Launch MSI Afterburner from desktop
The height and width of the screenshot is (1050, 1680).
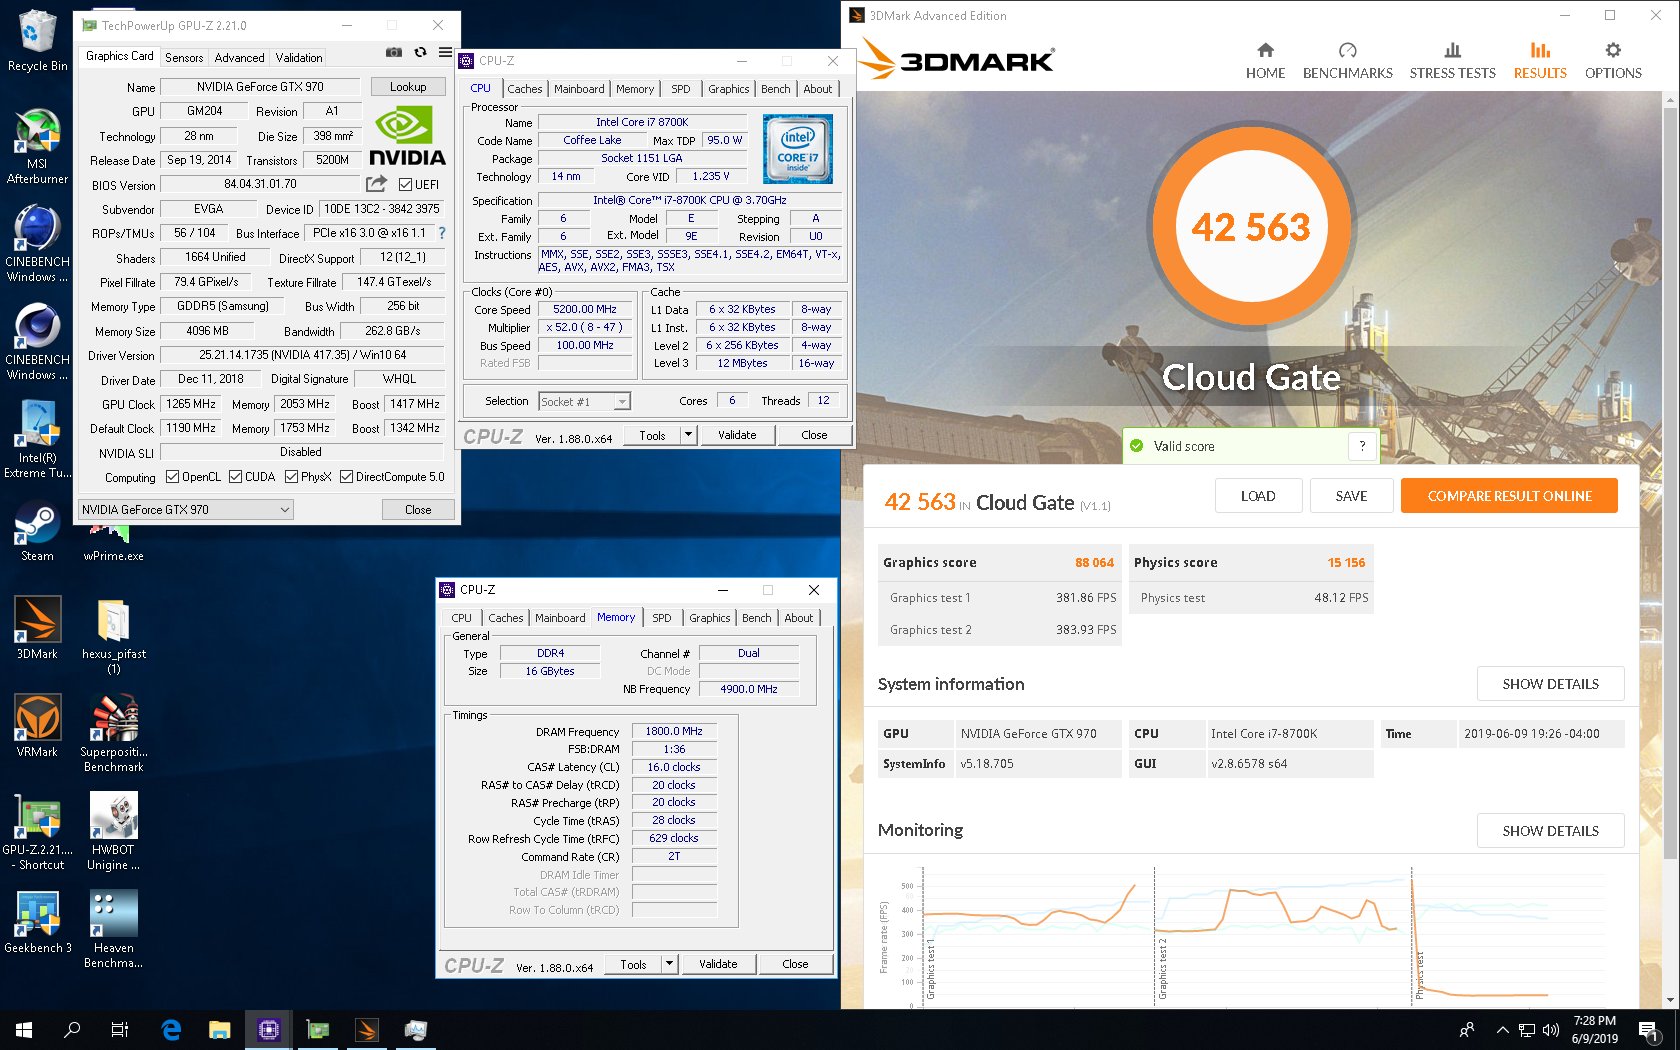(x=37, y=146)
